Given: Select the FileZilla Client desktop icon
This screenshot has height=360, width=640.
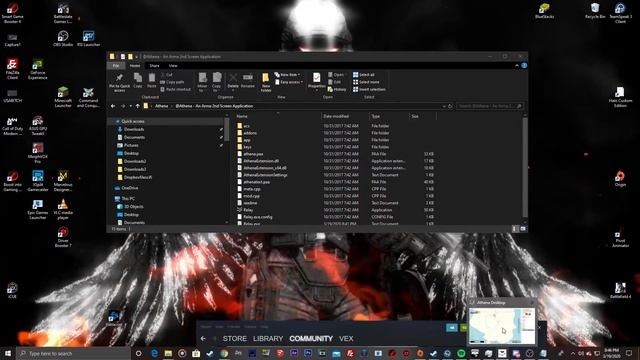Looking at the screenshot, I should tap(12, 69).
